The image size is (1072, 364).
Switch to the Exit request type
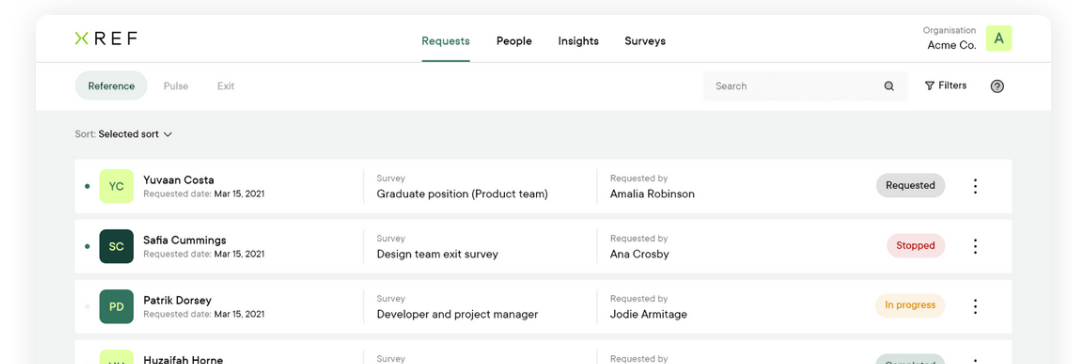[x=226, y=86]
